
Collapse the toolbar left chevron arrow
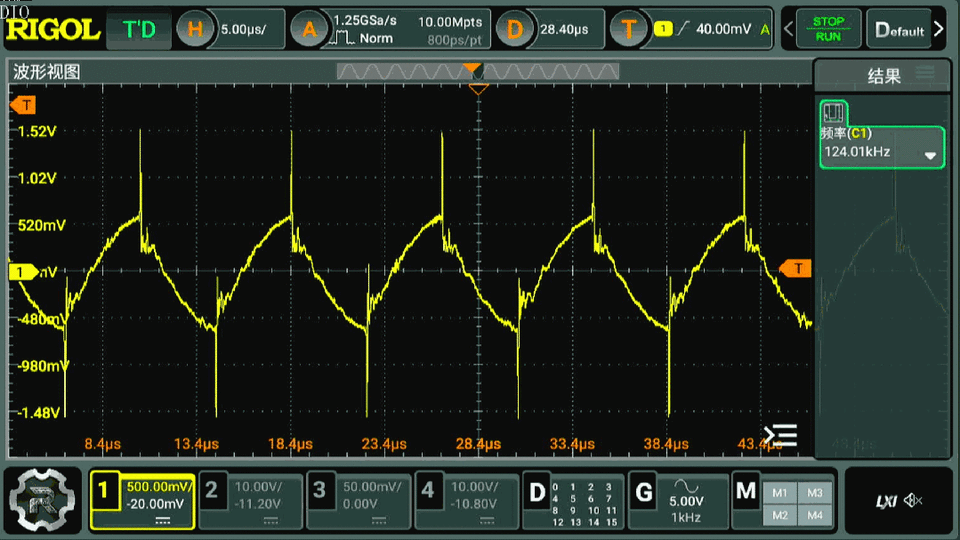789,29
